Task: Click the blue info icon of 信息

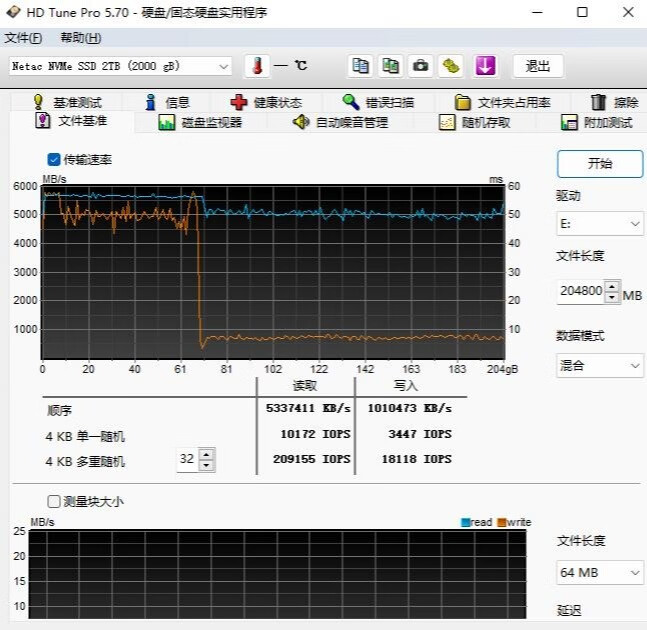Action: point(151,102)
